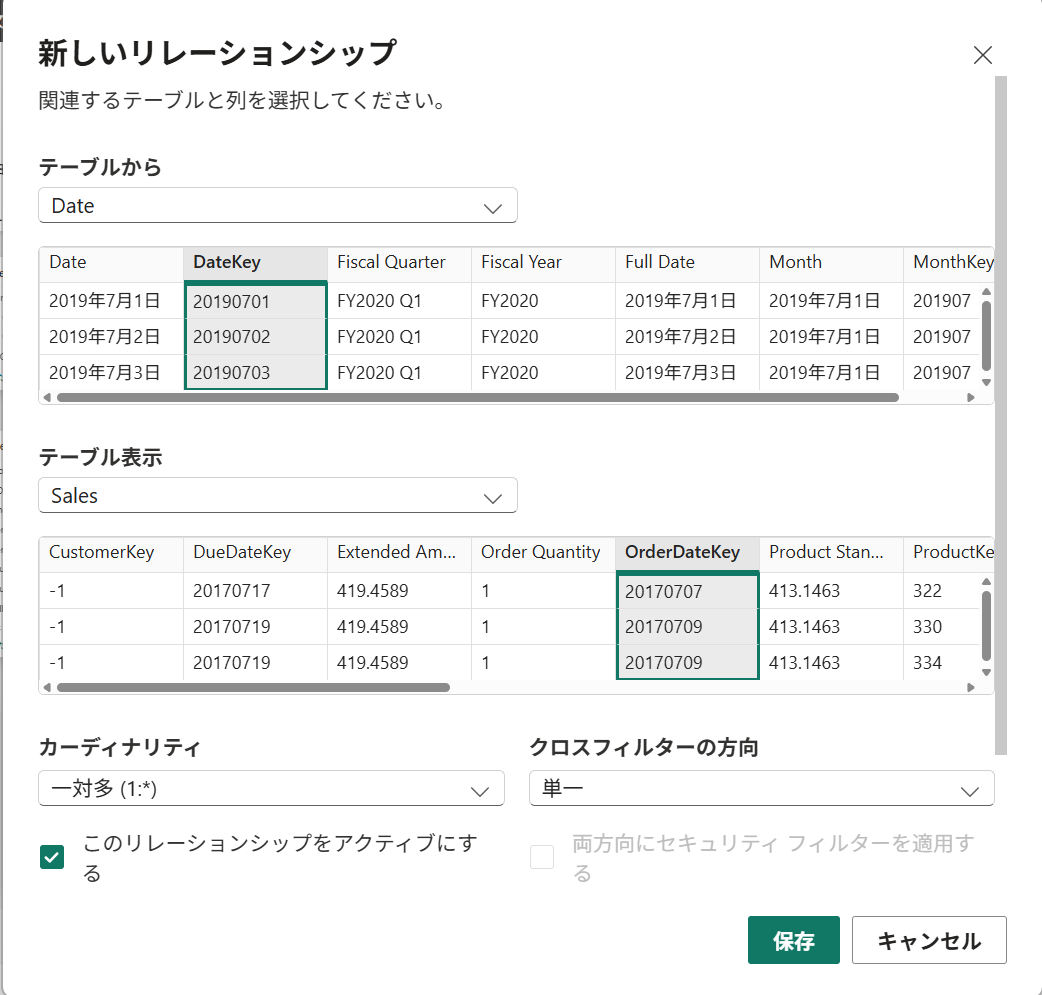
Task: Open the Sales target table dropdown
Action: pyautogui.click(x=278, y=495)
